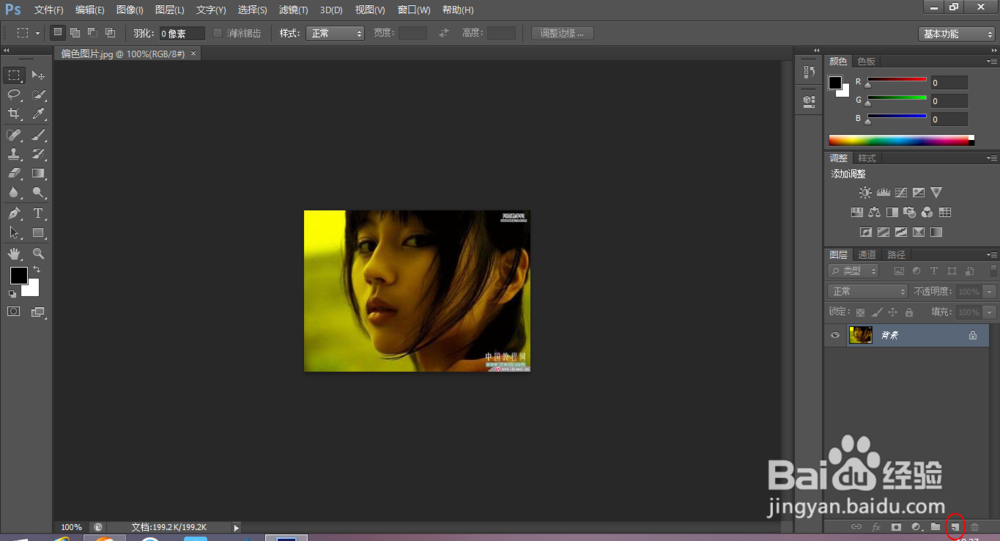Image resolution: width=1000 pixels, height=541 pixels.
Task: Select the Eyedropper tool
Action: point(38,114)
